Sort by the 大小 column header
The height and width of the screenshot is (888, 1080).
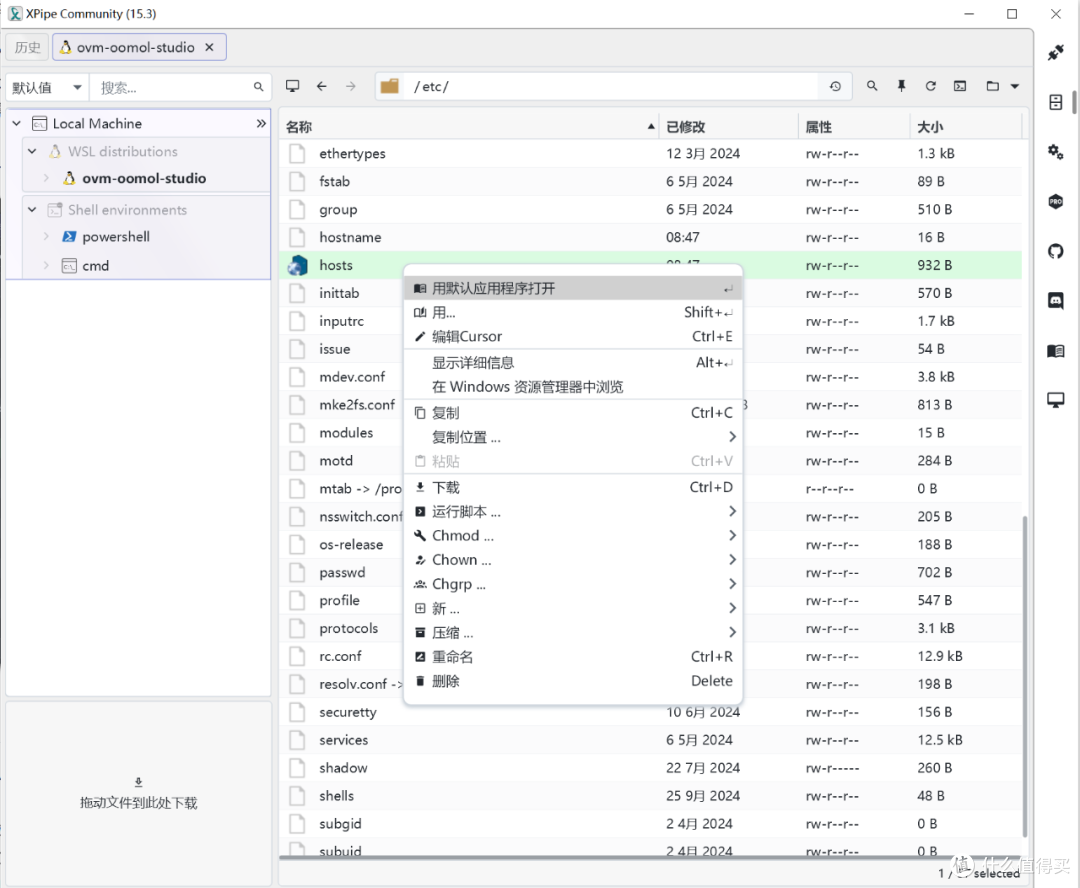pyautogui.click(x=966, y=127)
